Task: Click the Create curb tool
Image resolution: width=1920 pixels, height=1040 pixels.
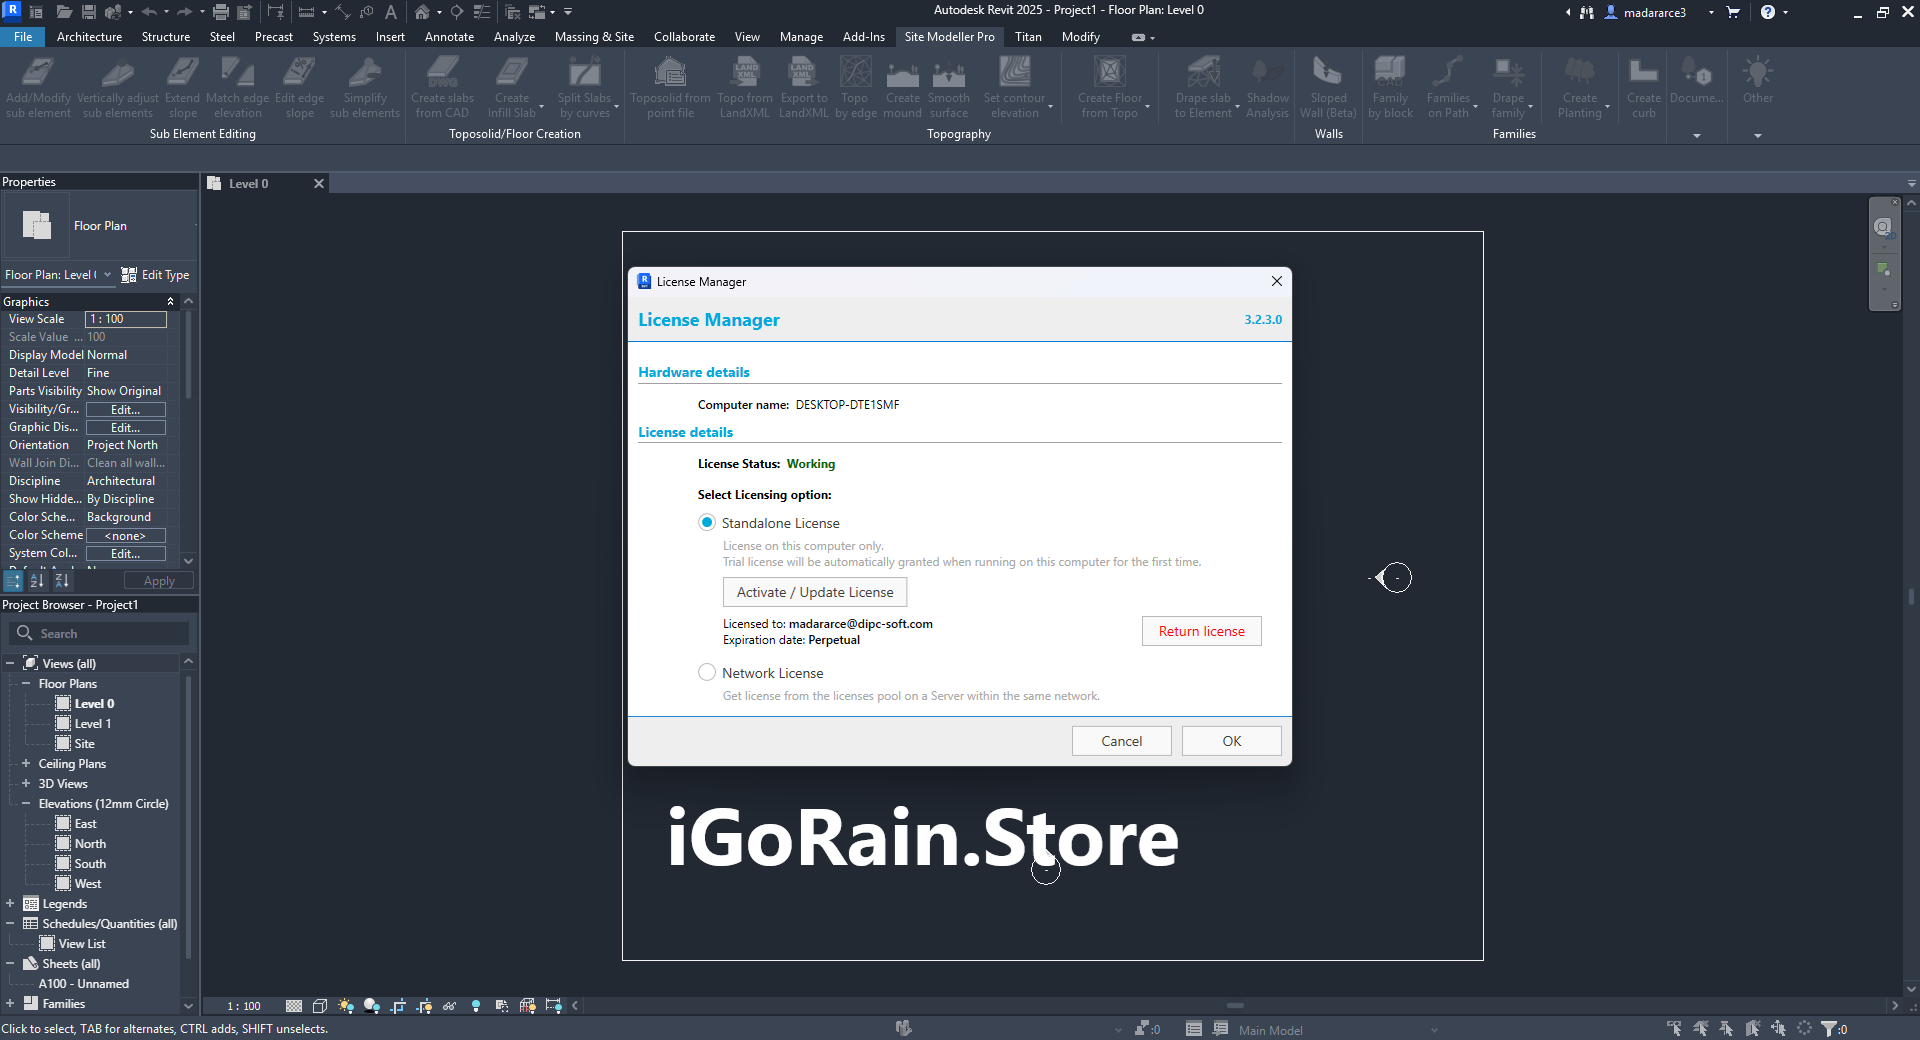Action: coord(1643,76)
